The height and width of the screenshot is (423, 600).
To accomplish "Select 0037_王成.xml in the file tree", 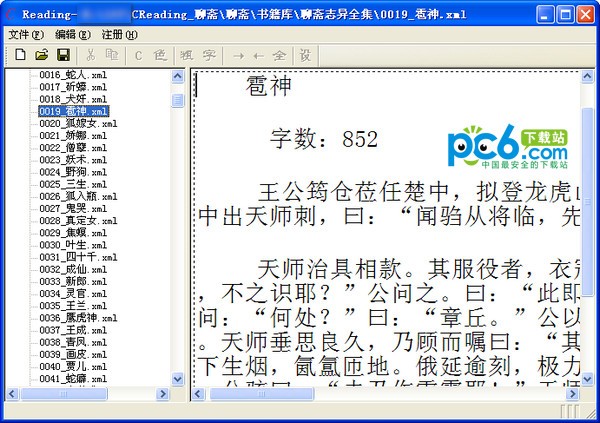I will [x=73, y=330].
